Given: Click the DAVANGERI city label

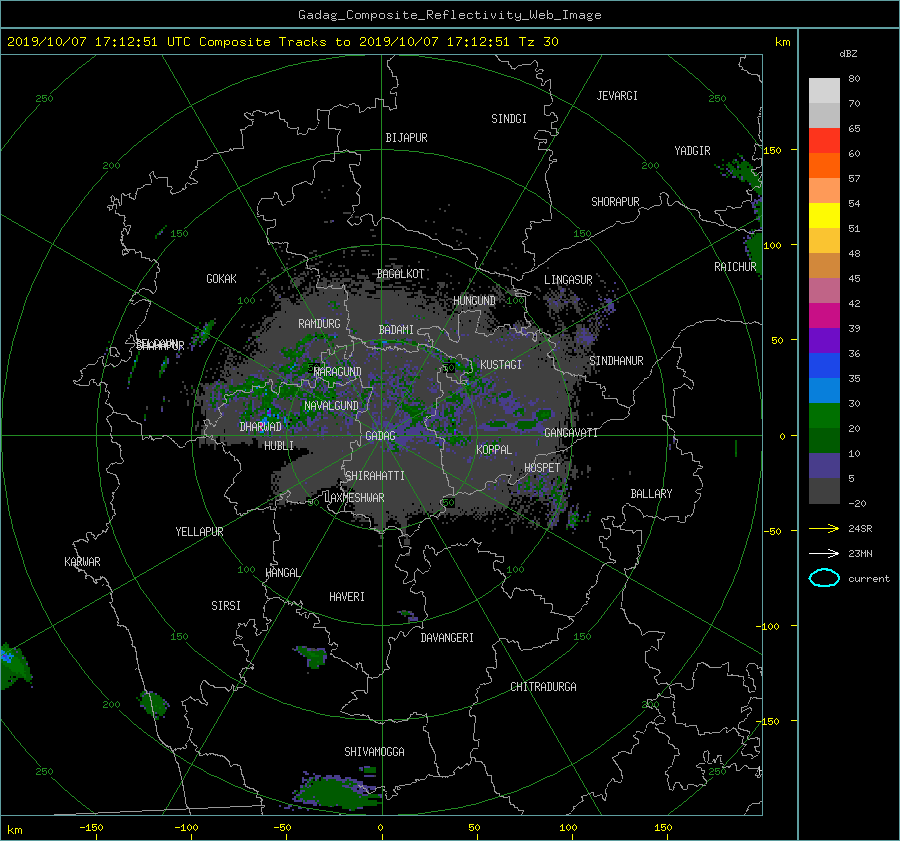Looking at the screenshot, I should click(447, 638).
